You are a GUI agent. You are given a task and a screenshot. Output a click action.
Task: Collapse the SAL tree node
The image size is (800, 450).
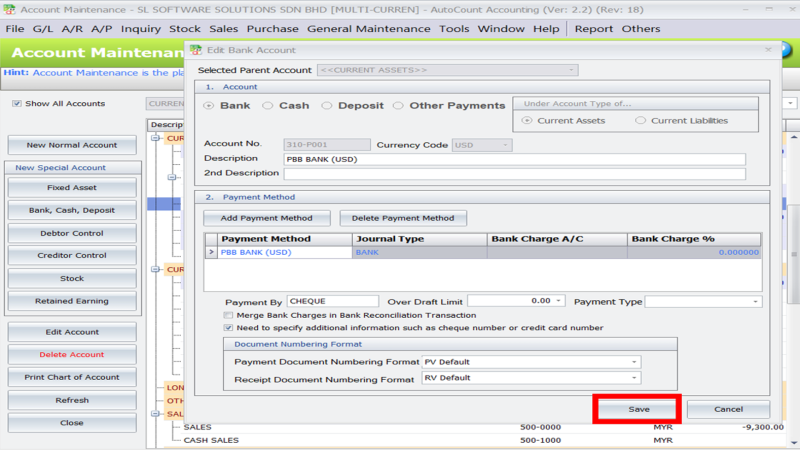(155, 414)
